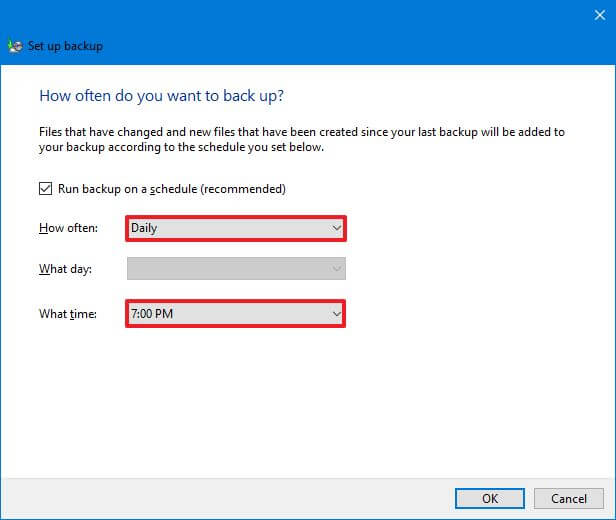This screenshot has height=520, width=616.
Task: Uncheck the Run backup on a schedule checkbox
Action: click(x=45, y=188)
